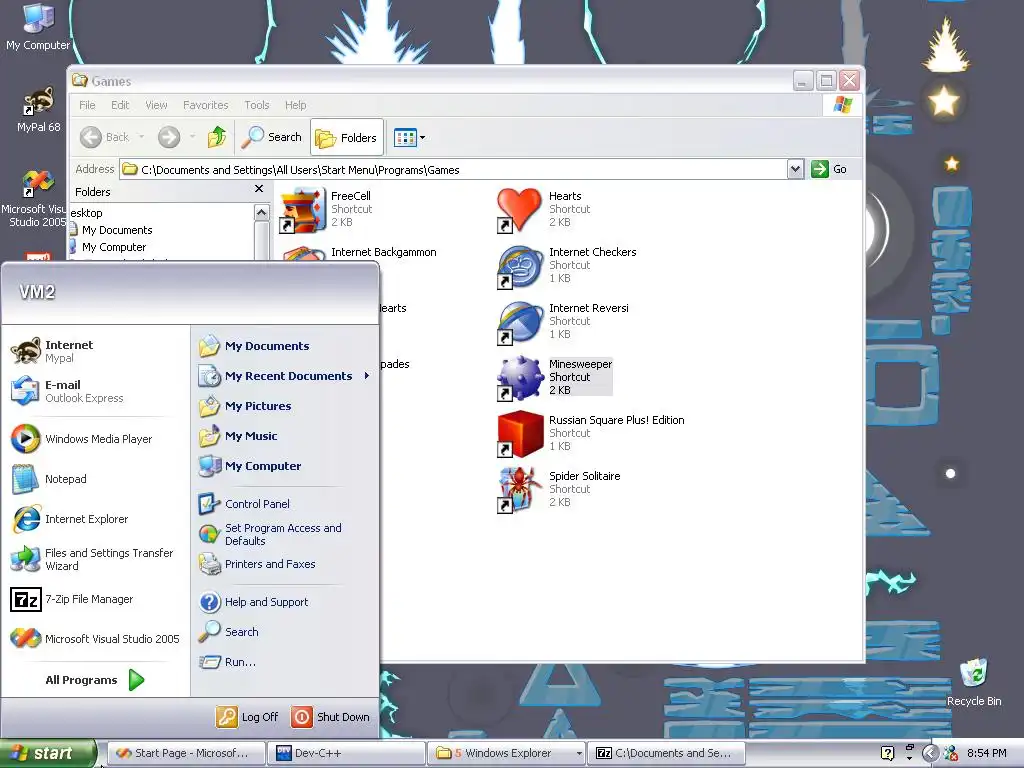
Task: Open the Tools menu
Action: click(x=257, y=105)
